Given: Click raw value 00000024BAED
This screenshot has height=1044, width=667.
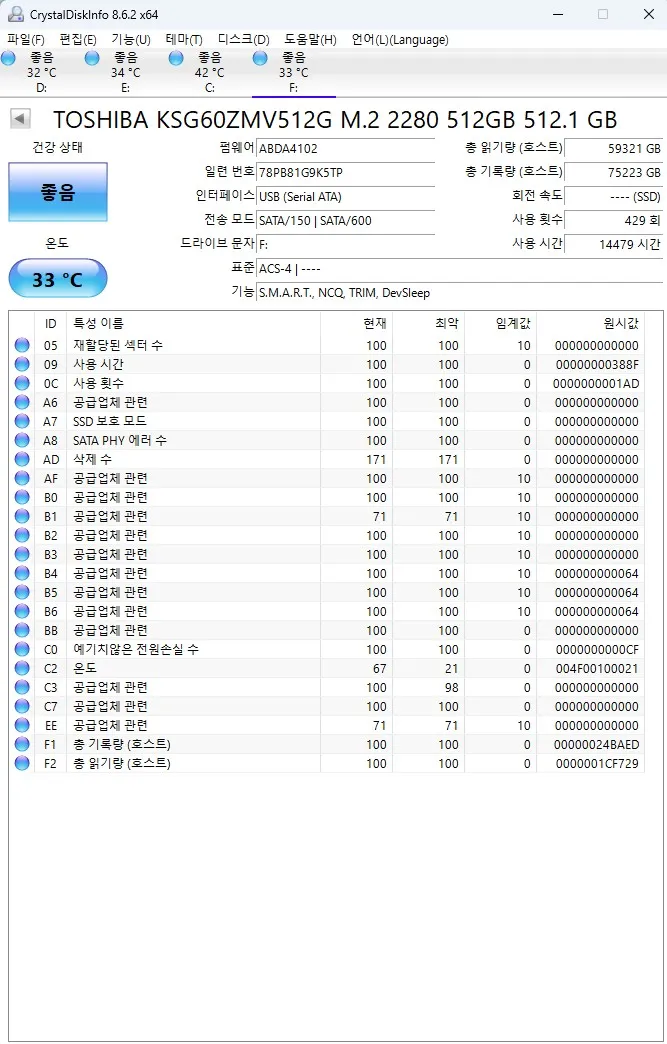Looking at the screenshot, I should pyautogui.click(x=596, y=744).
